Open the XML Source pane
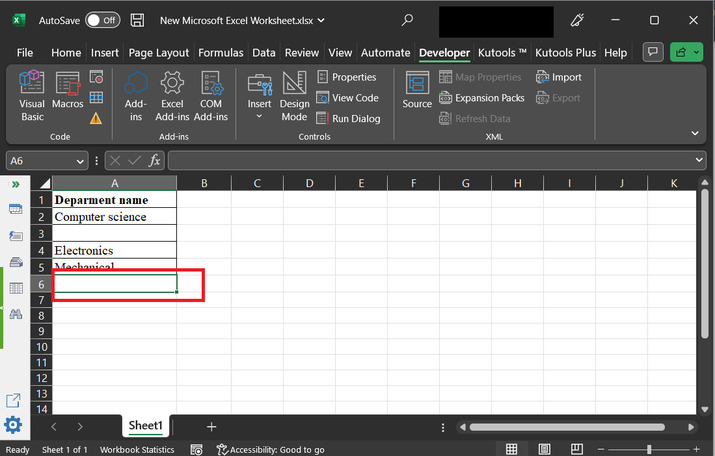Viewport: 715px width, 456px height. tap(417, 90)
